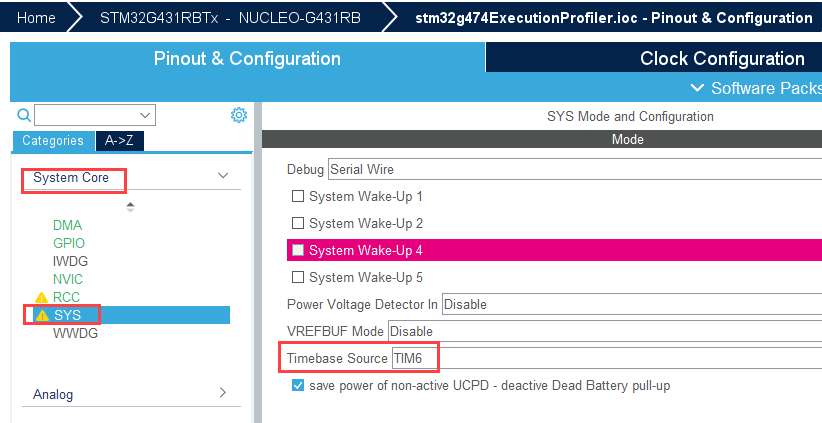The width and height of the screenshot is (822, 423).
Task: Enable System Wake-Up 1 checkbox
Action: pos(297,196)
